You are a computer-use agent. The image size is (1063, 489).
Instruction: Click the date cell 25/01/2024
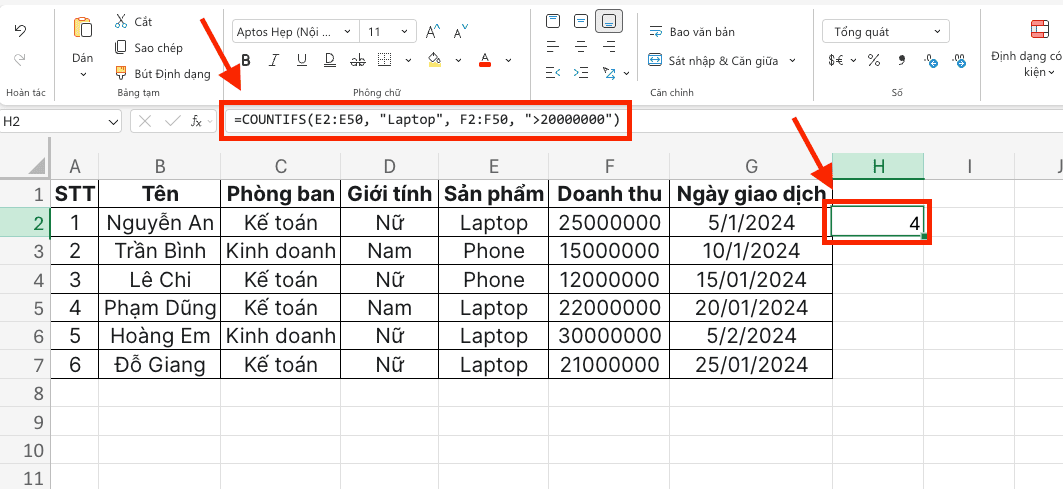[751, 365]
